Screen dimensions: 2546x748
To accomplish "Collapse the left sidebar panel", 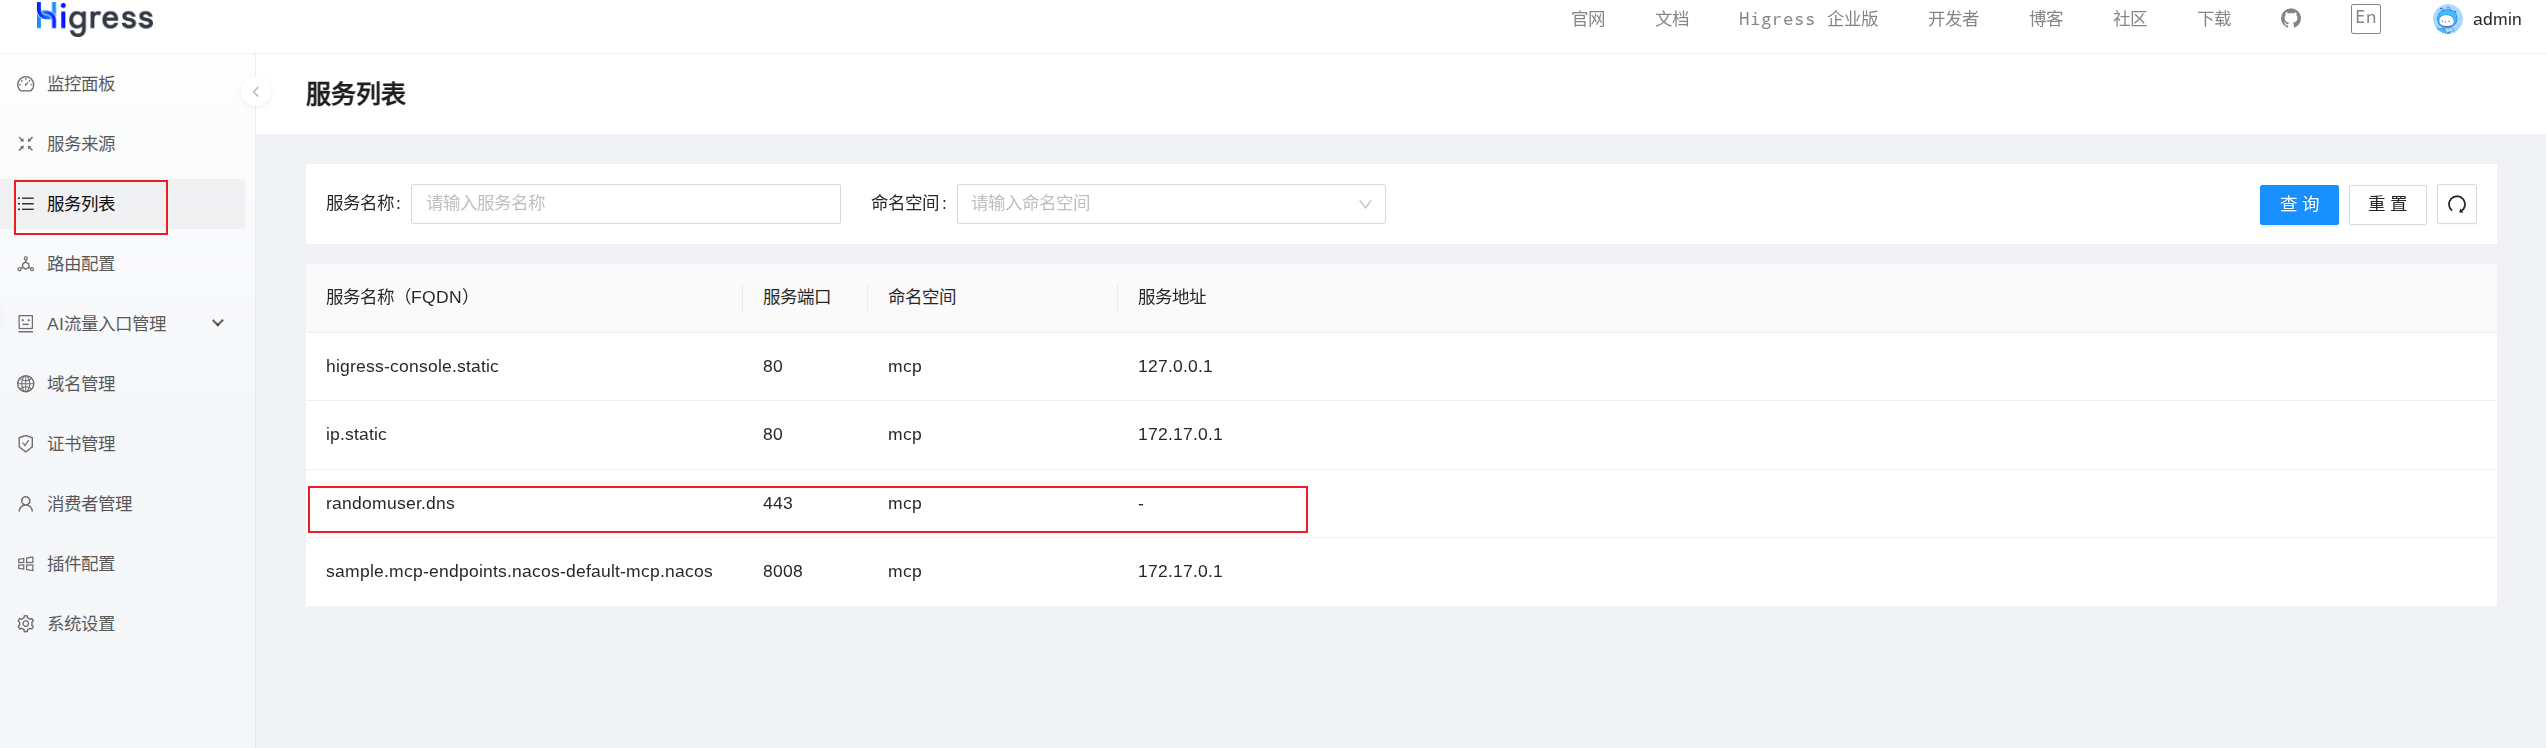I will click(x=256, y=92).
